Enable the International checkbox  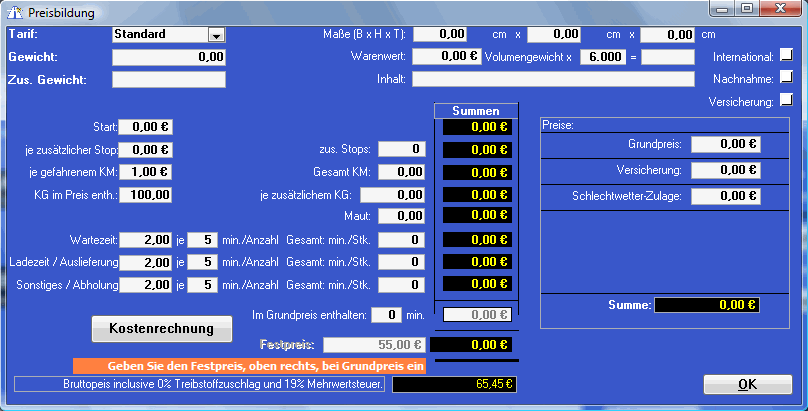coord(786,55)
